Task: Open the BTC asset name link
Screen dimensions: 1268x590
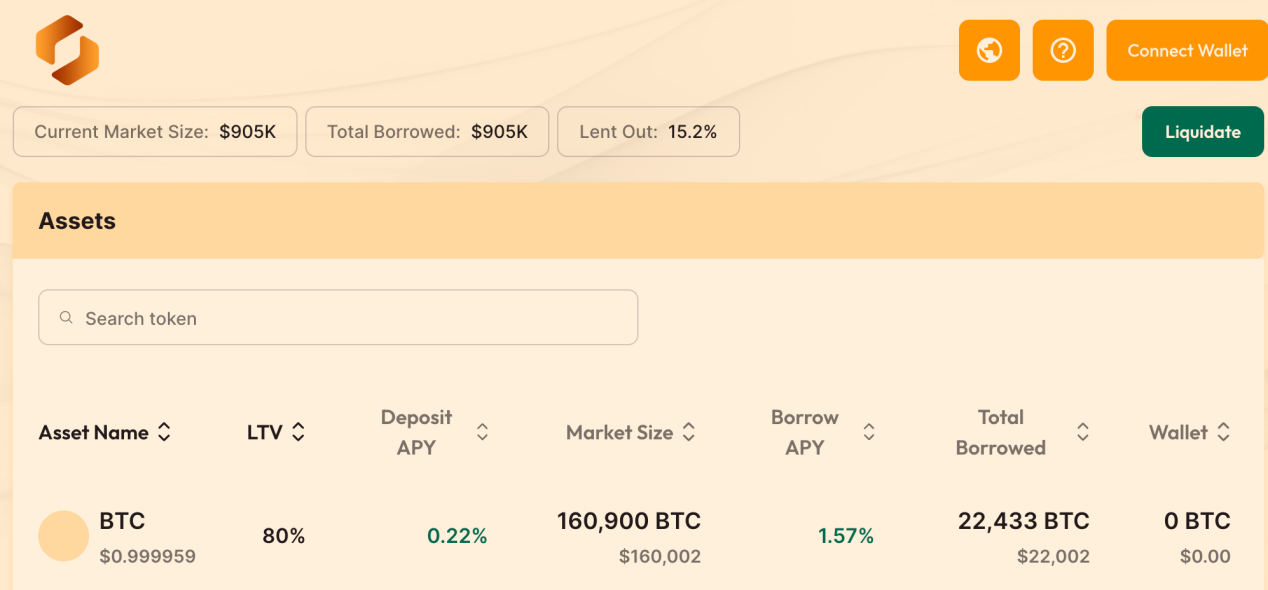Action: click(x=121, y=521)
